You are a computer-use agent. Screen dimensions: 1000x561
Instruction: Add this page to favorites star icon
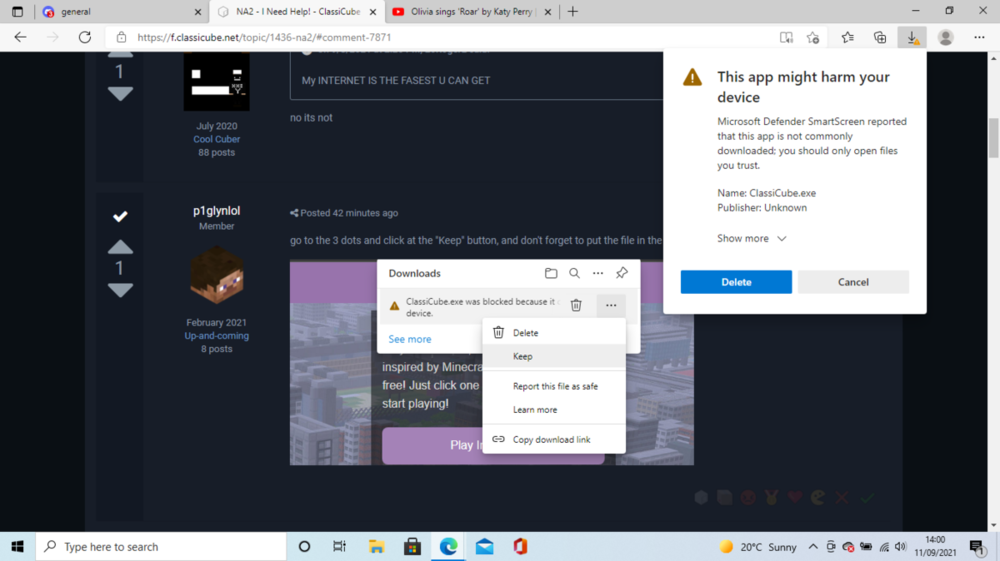(x=813, y=38)
